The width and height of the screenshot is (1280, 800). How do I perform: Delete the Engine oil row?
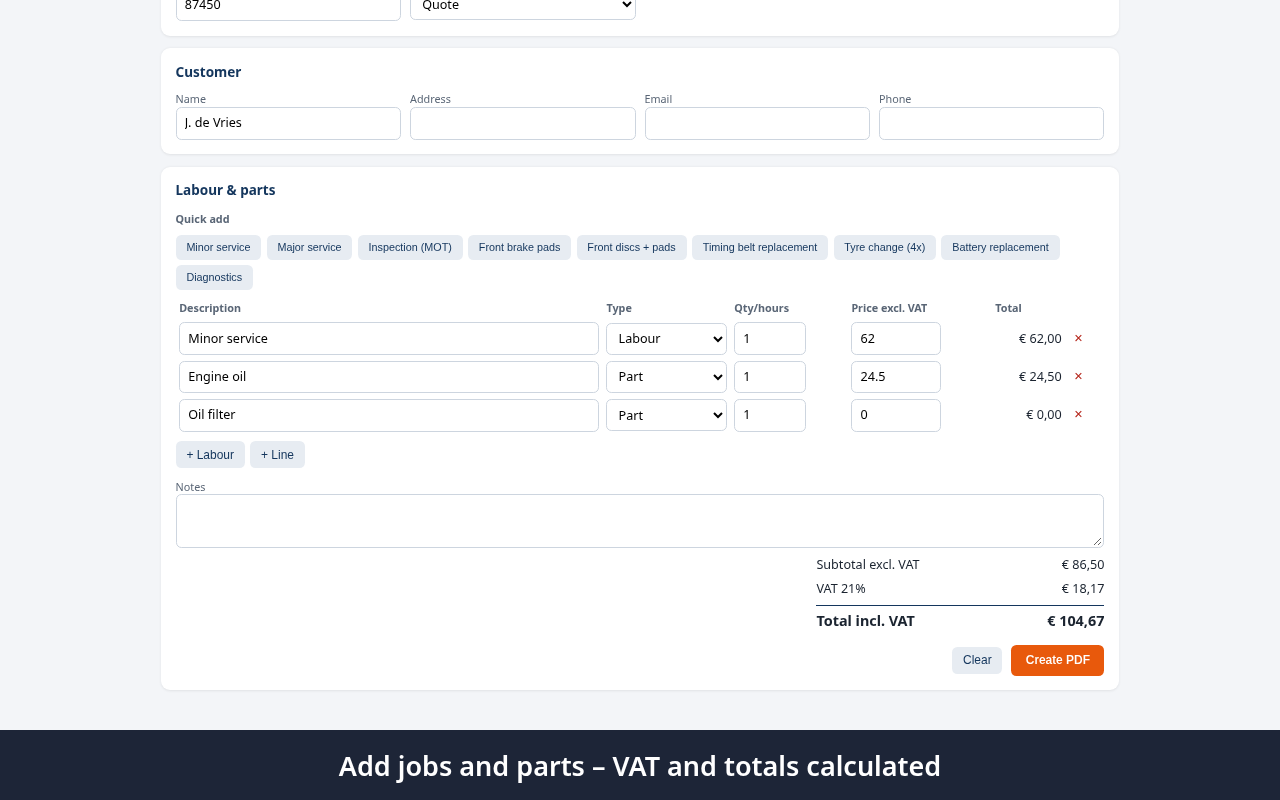1078,376
